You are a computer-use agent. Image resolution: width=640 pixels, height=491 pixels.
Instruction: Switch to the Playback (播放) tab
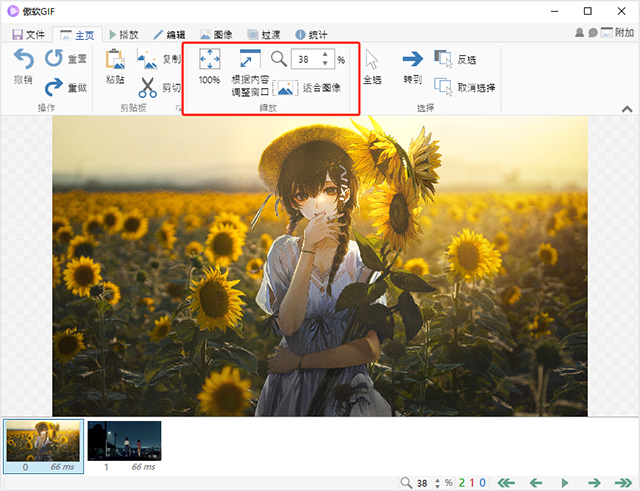tap(124, 35)
